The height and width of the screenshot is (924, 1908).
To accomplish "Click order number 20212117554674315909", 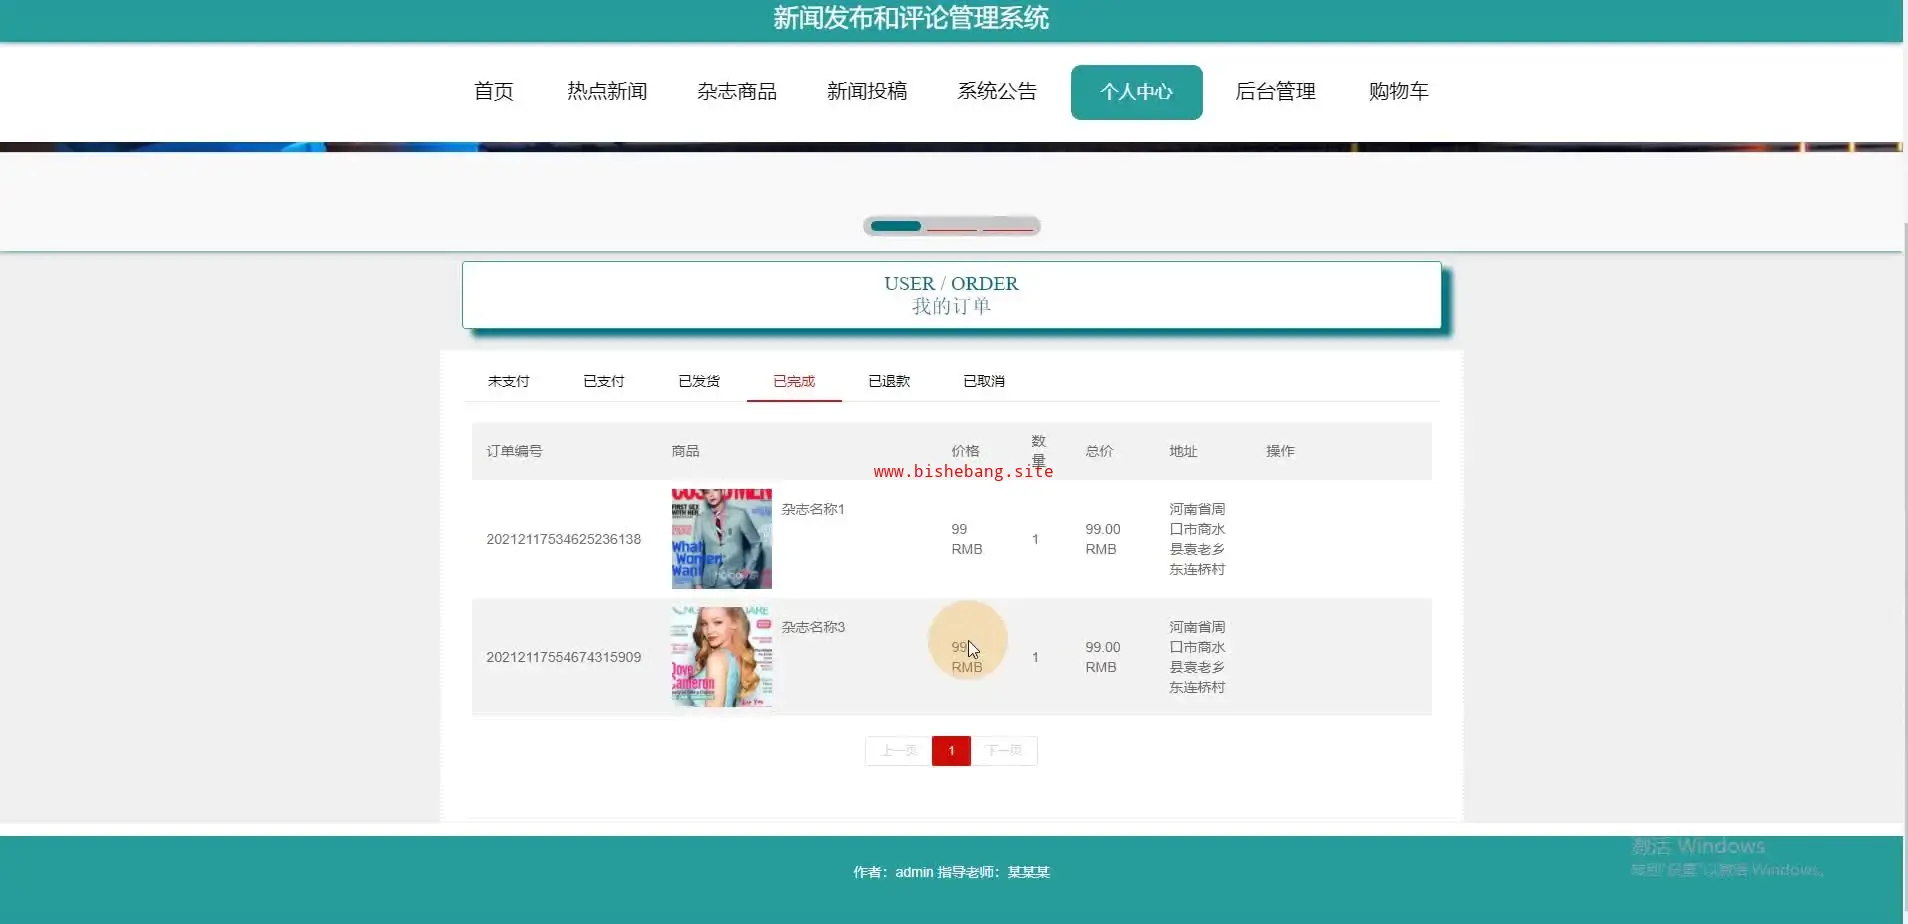I will point(564,657).
